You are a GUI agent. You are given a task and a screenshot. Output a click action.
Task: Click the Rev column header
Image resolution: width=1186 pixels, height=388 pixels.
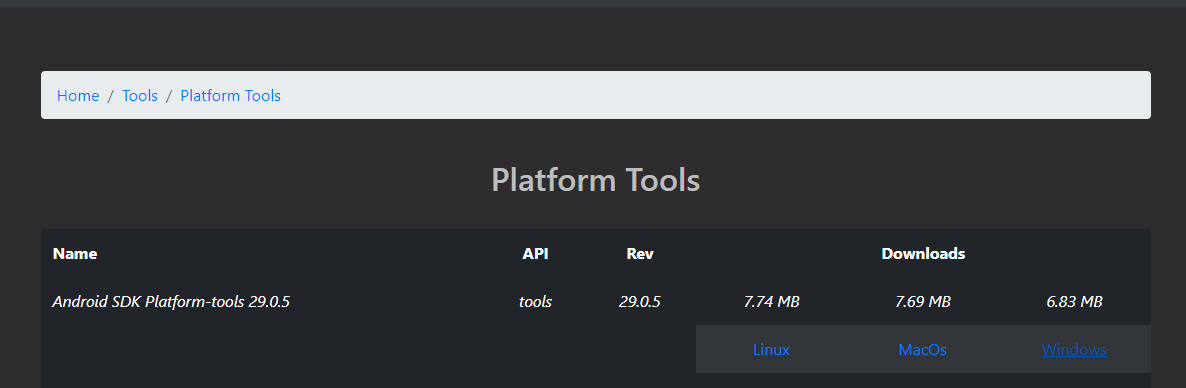point(640,253)
